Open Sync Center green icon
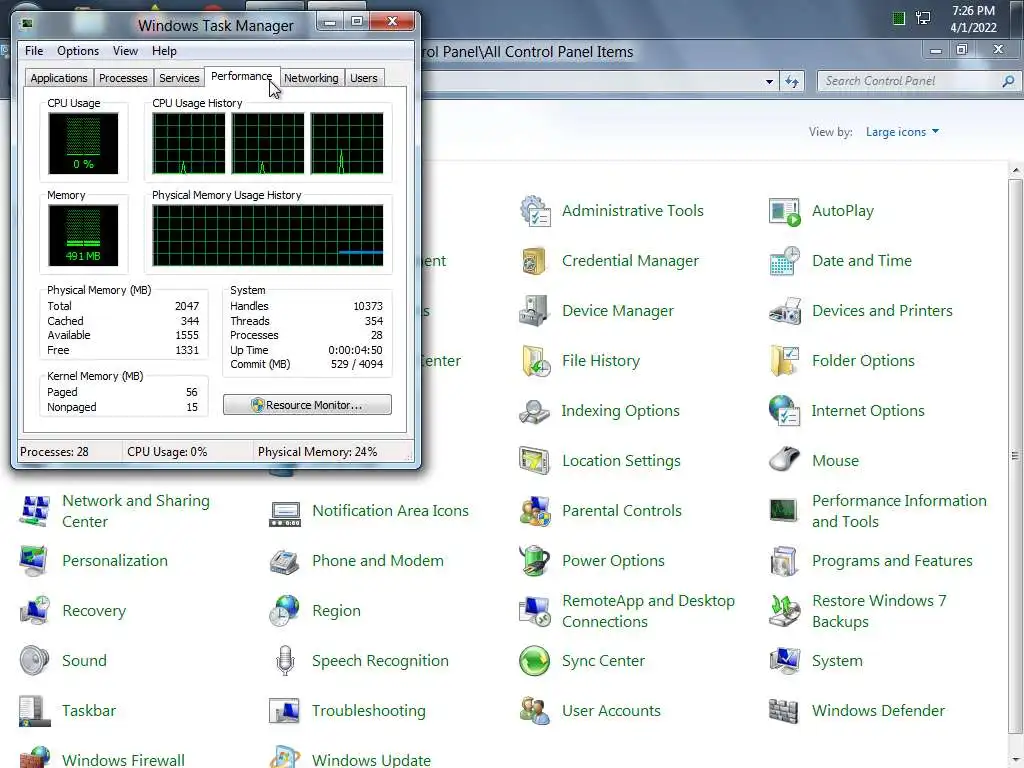 click(x=535, y=660)
